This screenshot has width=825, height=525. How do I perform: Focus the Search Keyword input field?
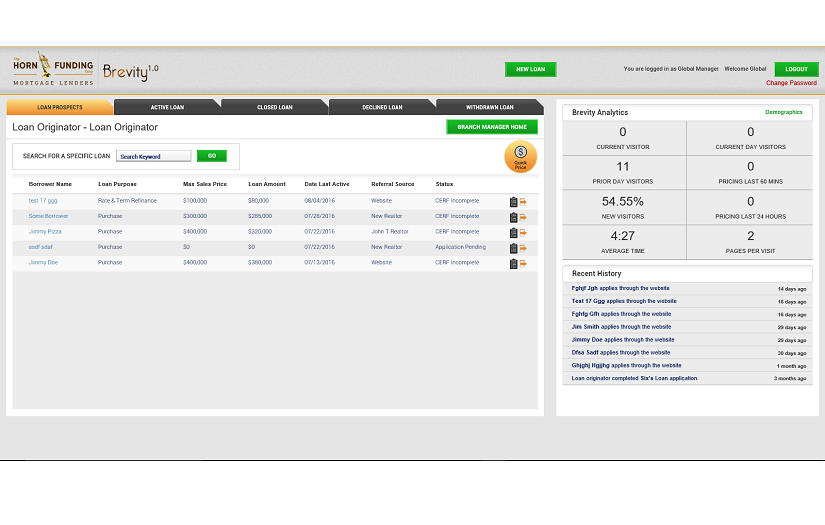[x=154, y=156]
